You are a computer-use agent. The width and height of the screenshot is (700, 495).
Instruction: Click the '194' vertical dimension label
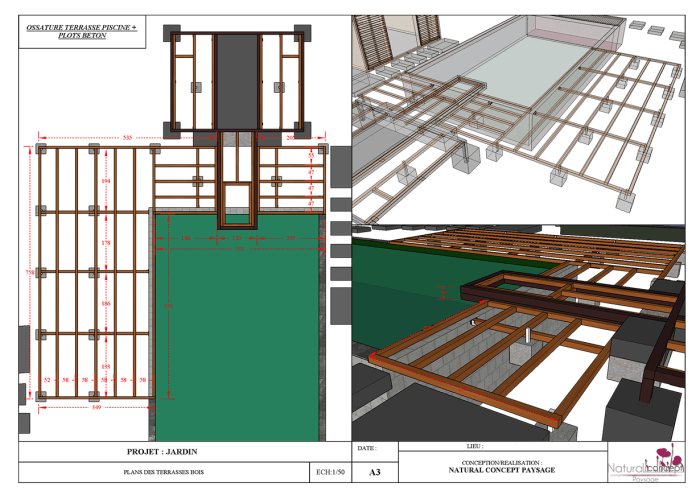(x=106, y=181)
